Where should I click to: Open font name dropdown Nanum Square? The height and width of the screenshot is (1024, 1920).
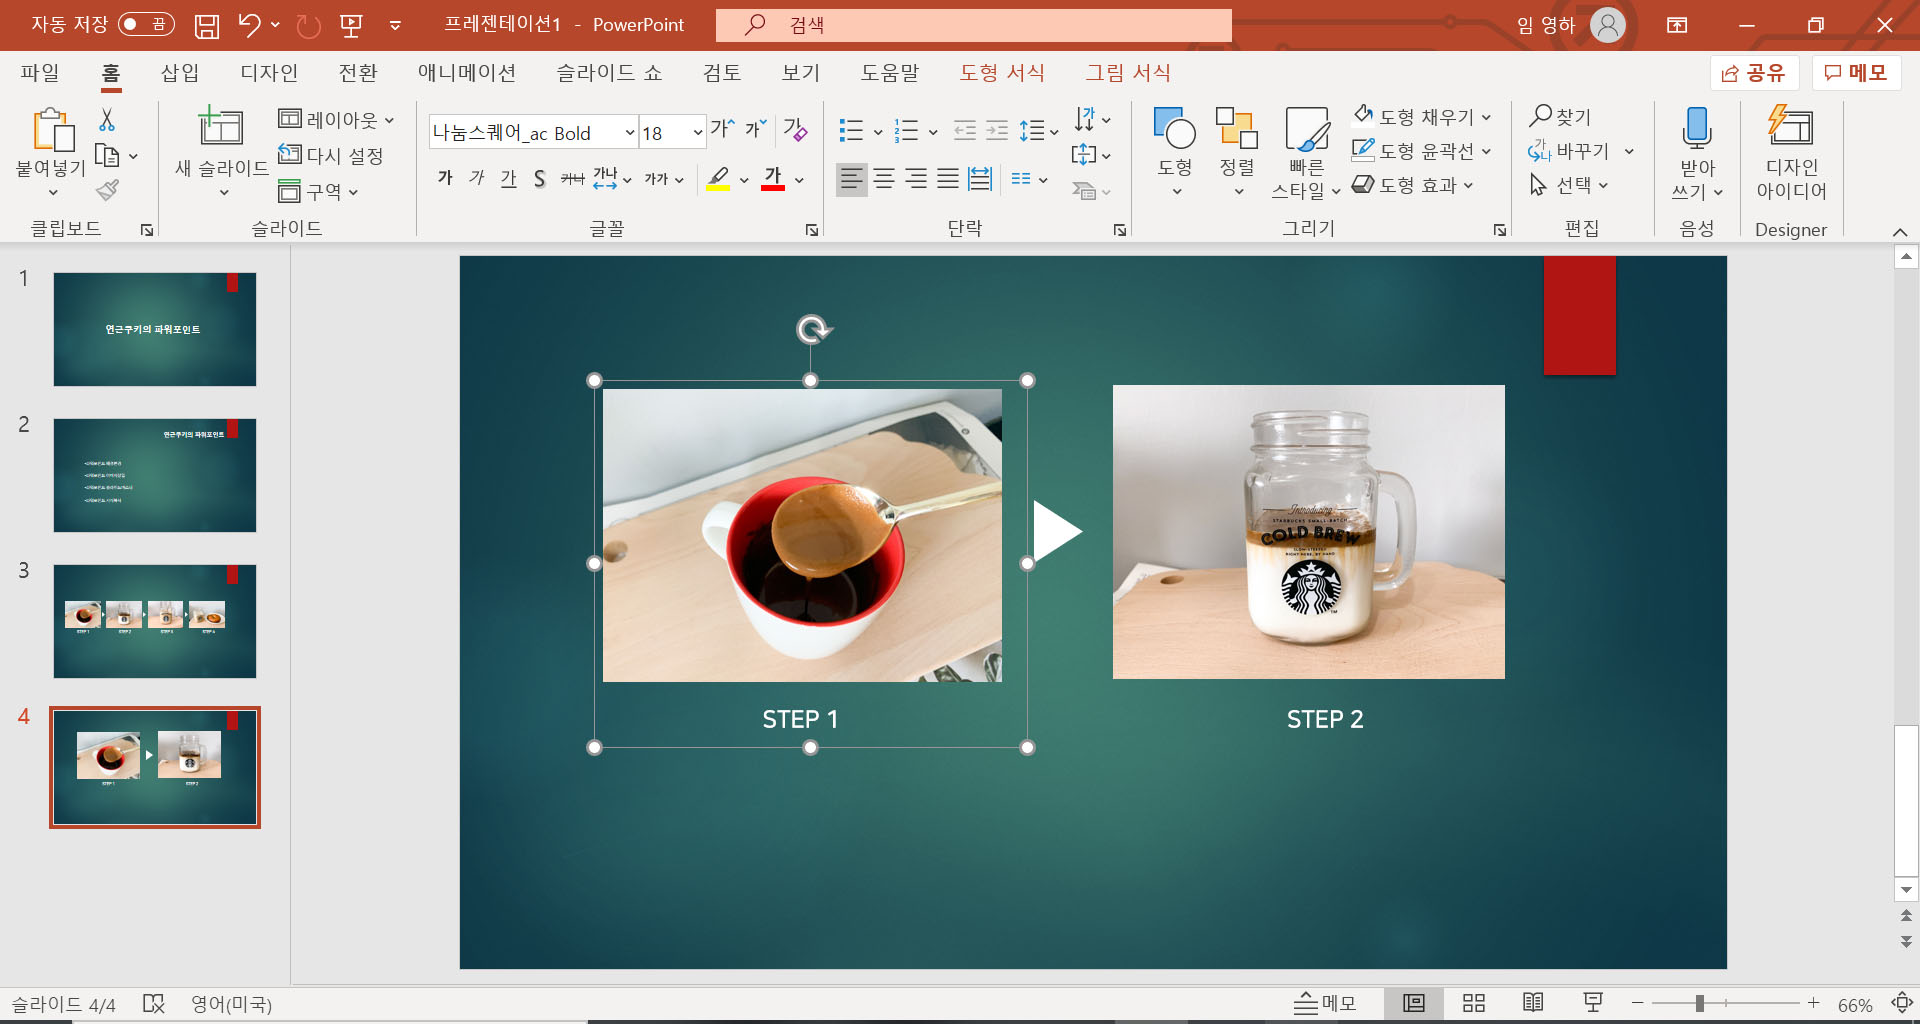click(630, 132)
